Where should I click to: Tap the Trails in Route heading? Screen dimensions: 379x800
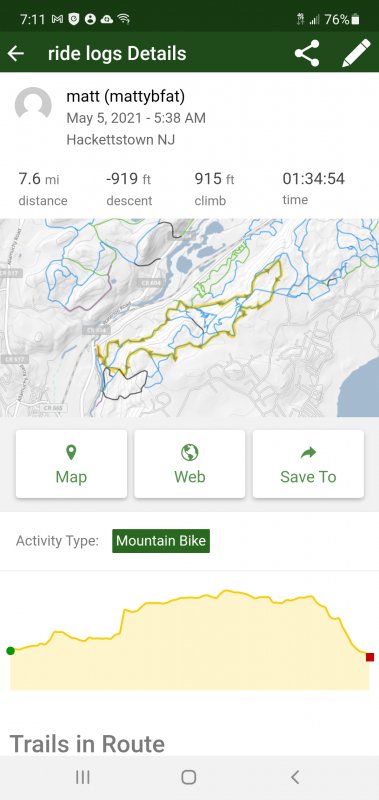pyautogui.click(x=87, y=744)
